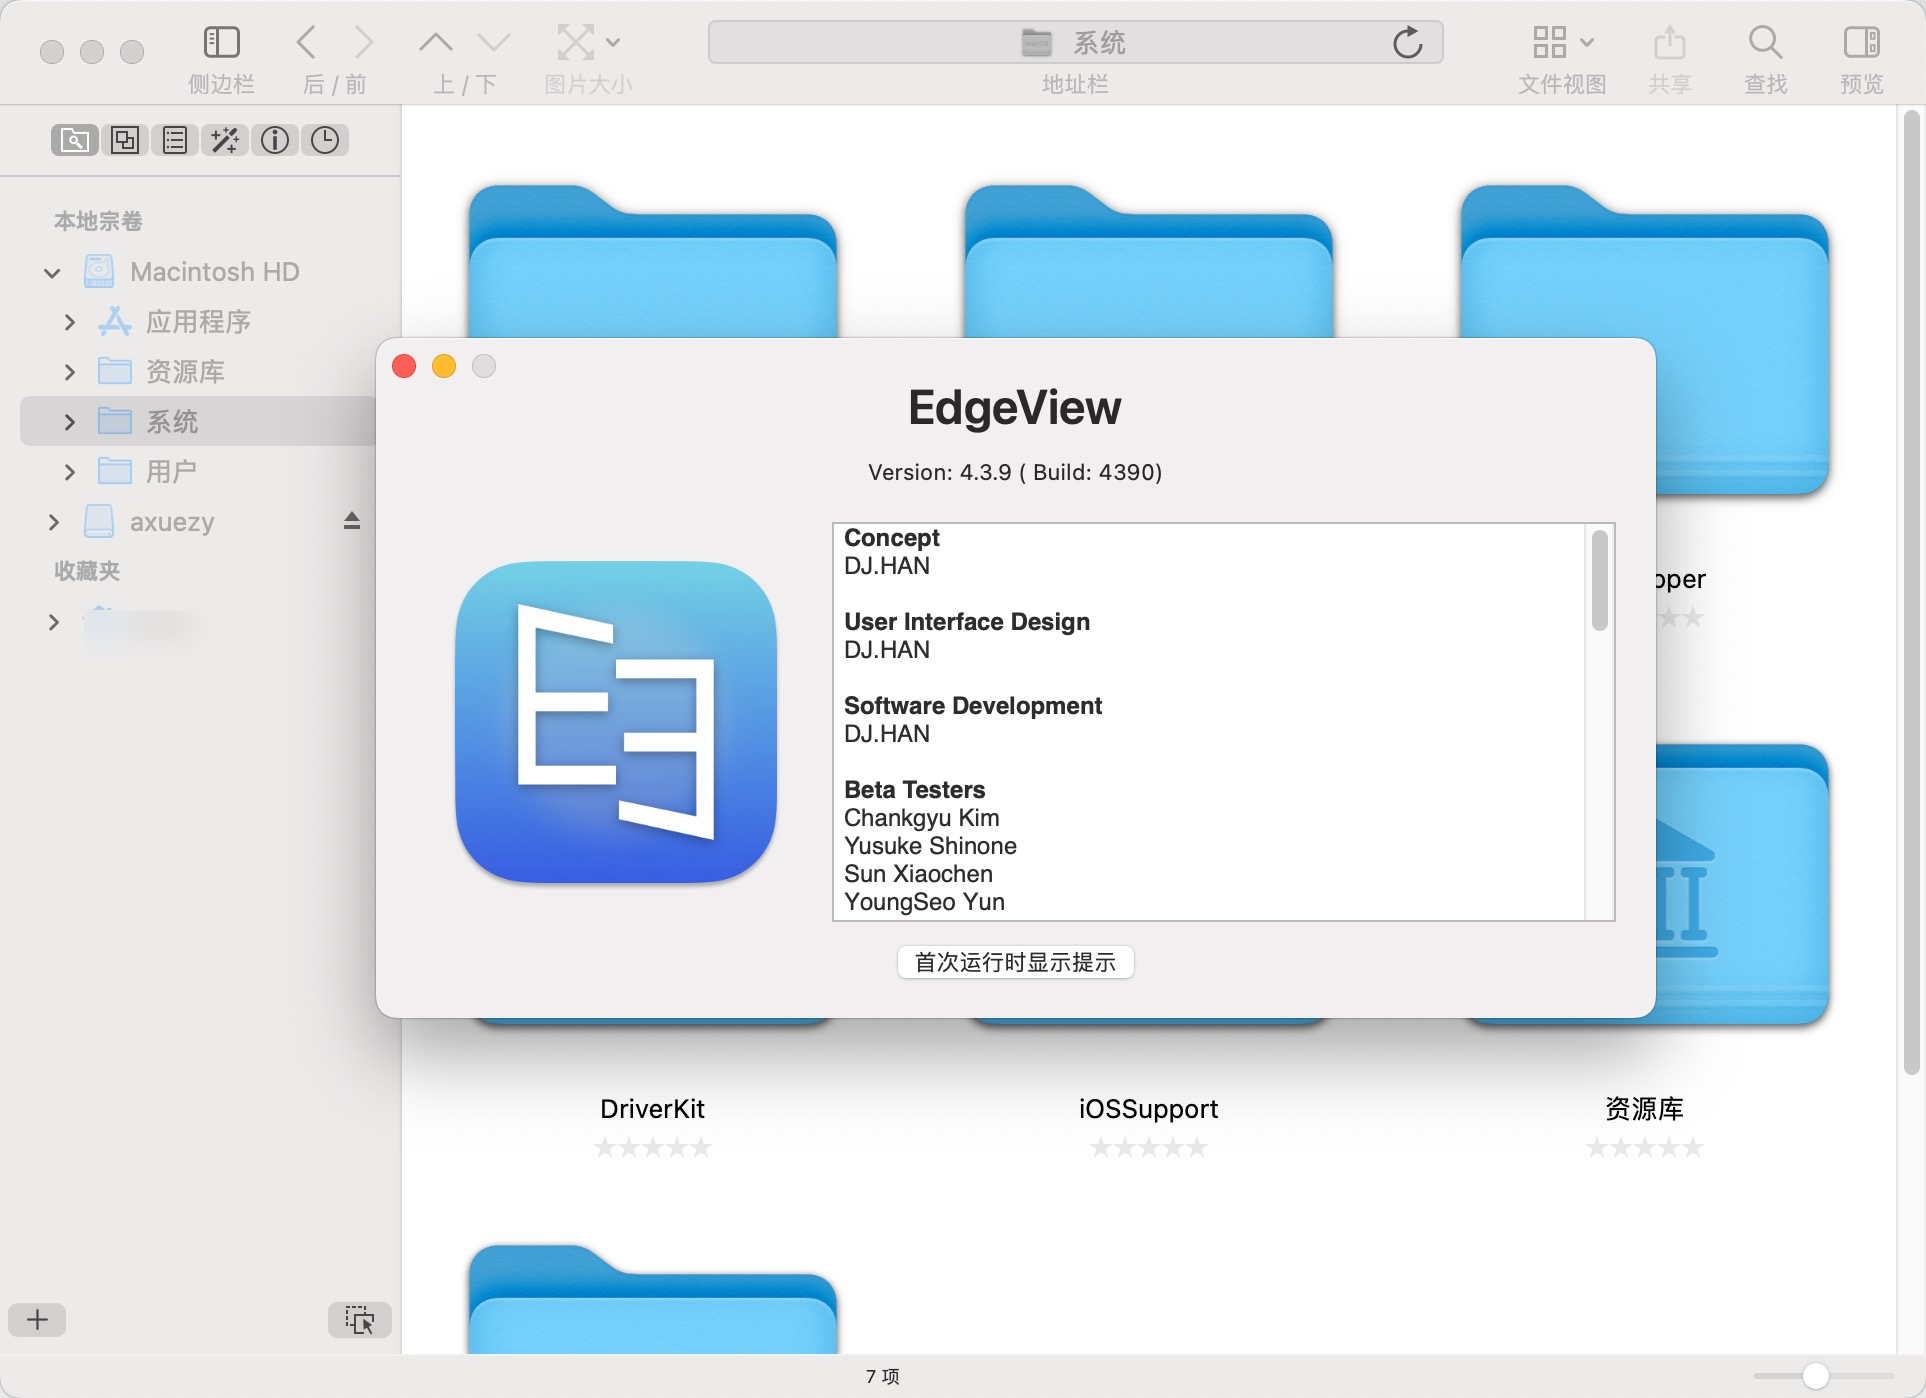
Task: Expand the 应用程序 folder node
Action: (69, 322)
